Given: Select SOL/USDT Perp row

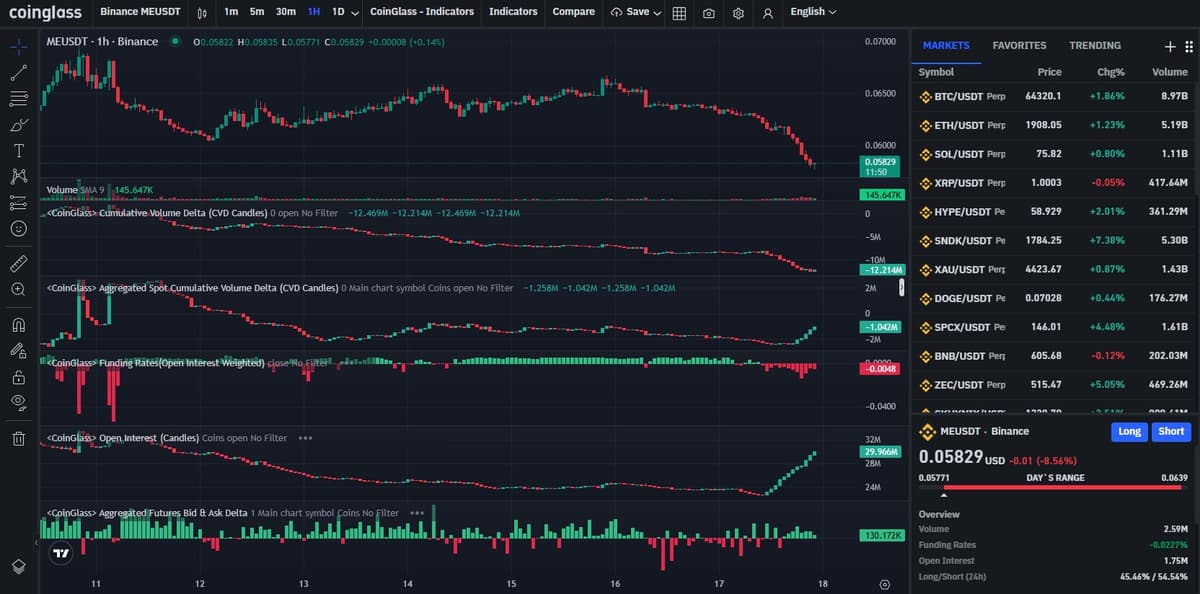Looking at the screenshot, I should [1054, 154].
